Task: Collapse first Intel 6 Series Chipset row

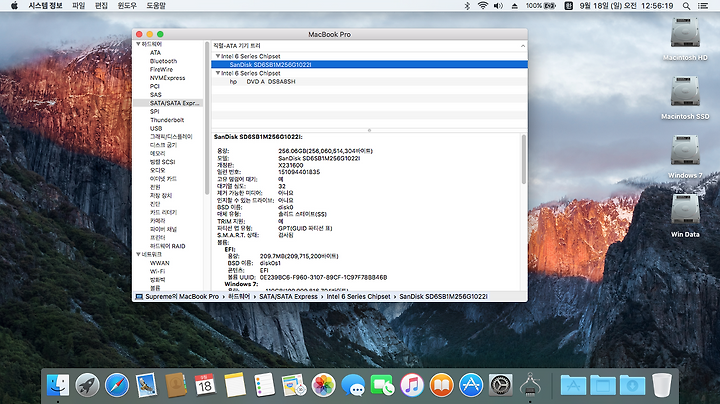Action: tap(218, 56)
